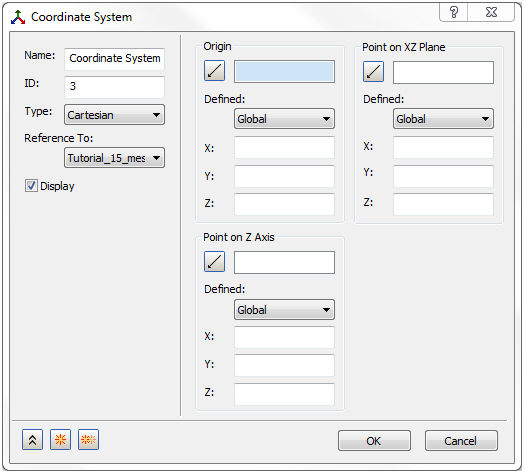Open the Reference To dropdown

[114, 158]
